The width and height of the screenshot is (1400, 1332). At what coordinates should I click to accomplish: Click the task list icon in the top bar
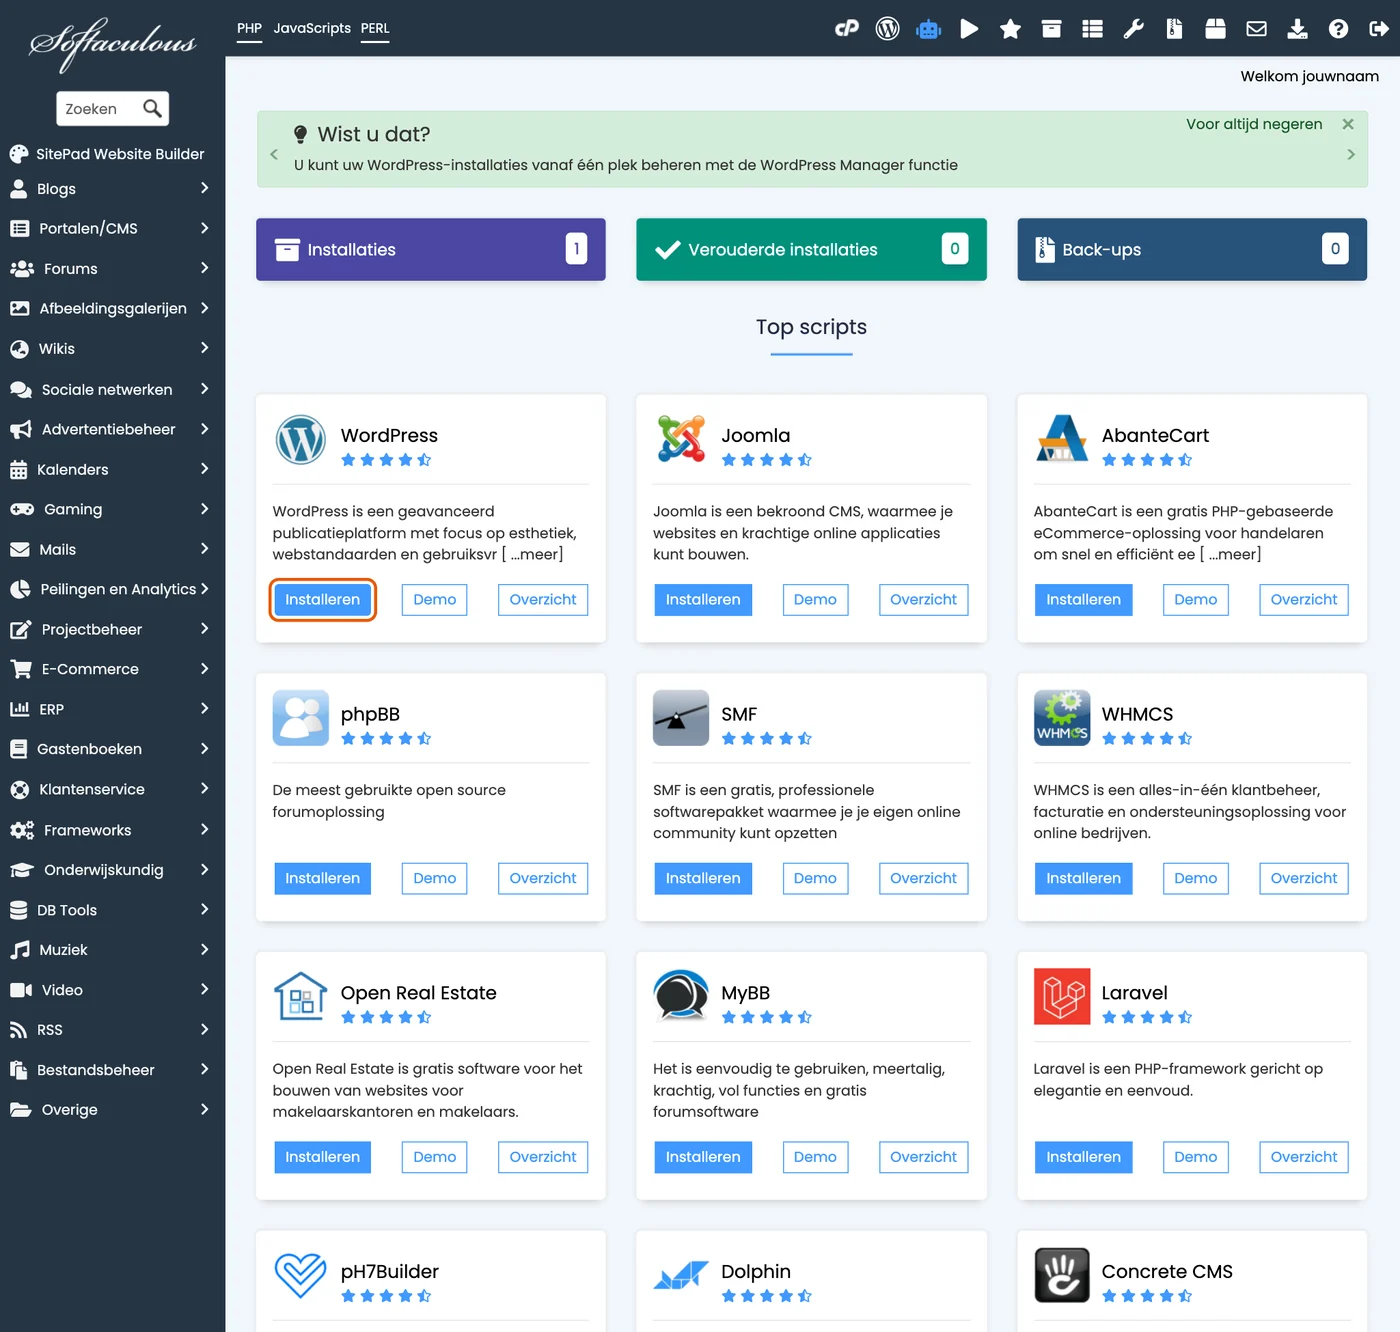[1092, 29]
